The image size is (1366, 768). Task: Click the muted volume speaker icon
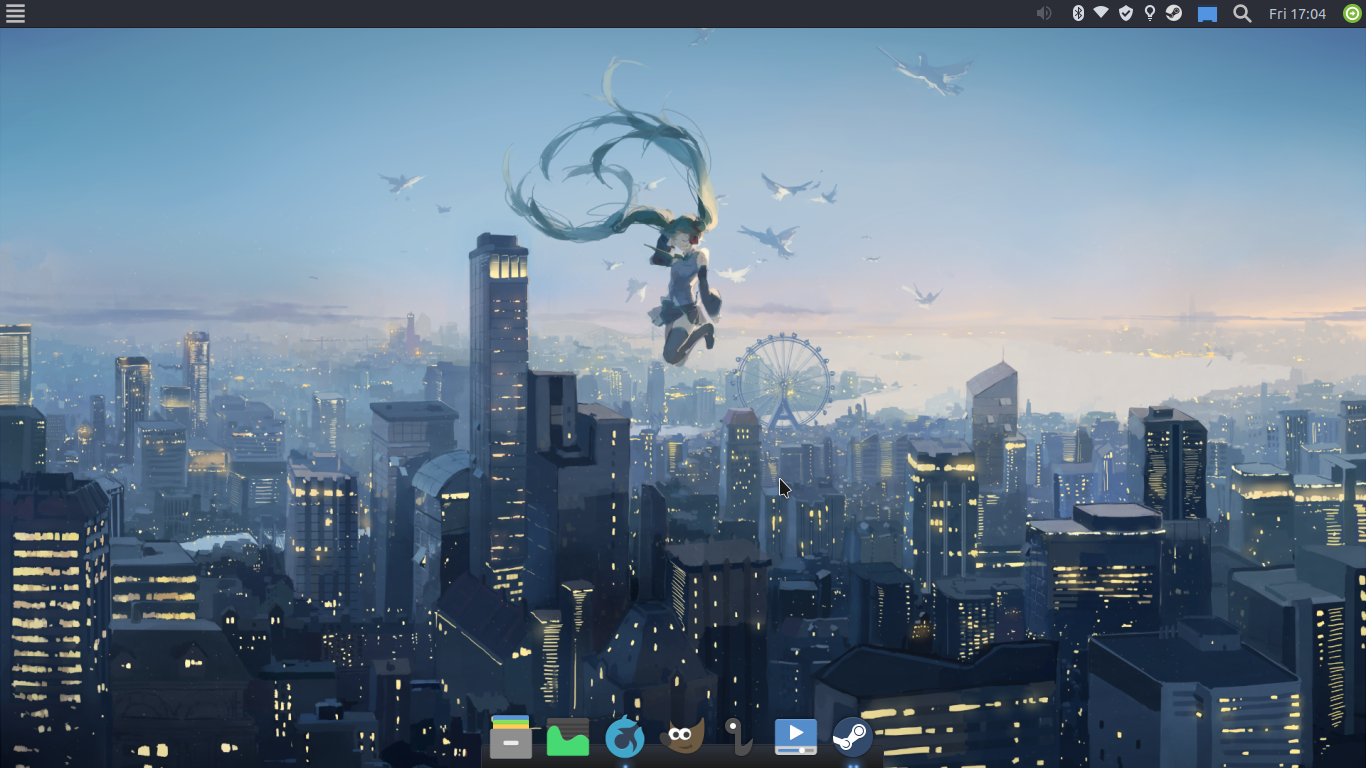1044,13
